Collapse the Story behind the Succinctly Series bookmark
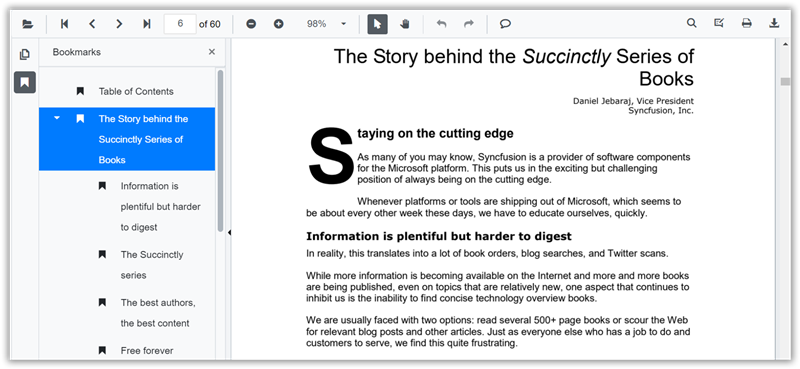 point(57,118)
